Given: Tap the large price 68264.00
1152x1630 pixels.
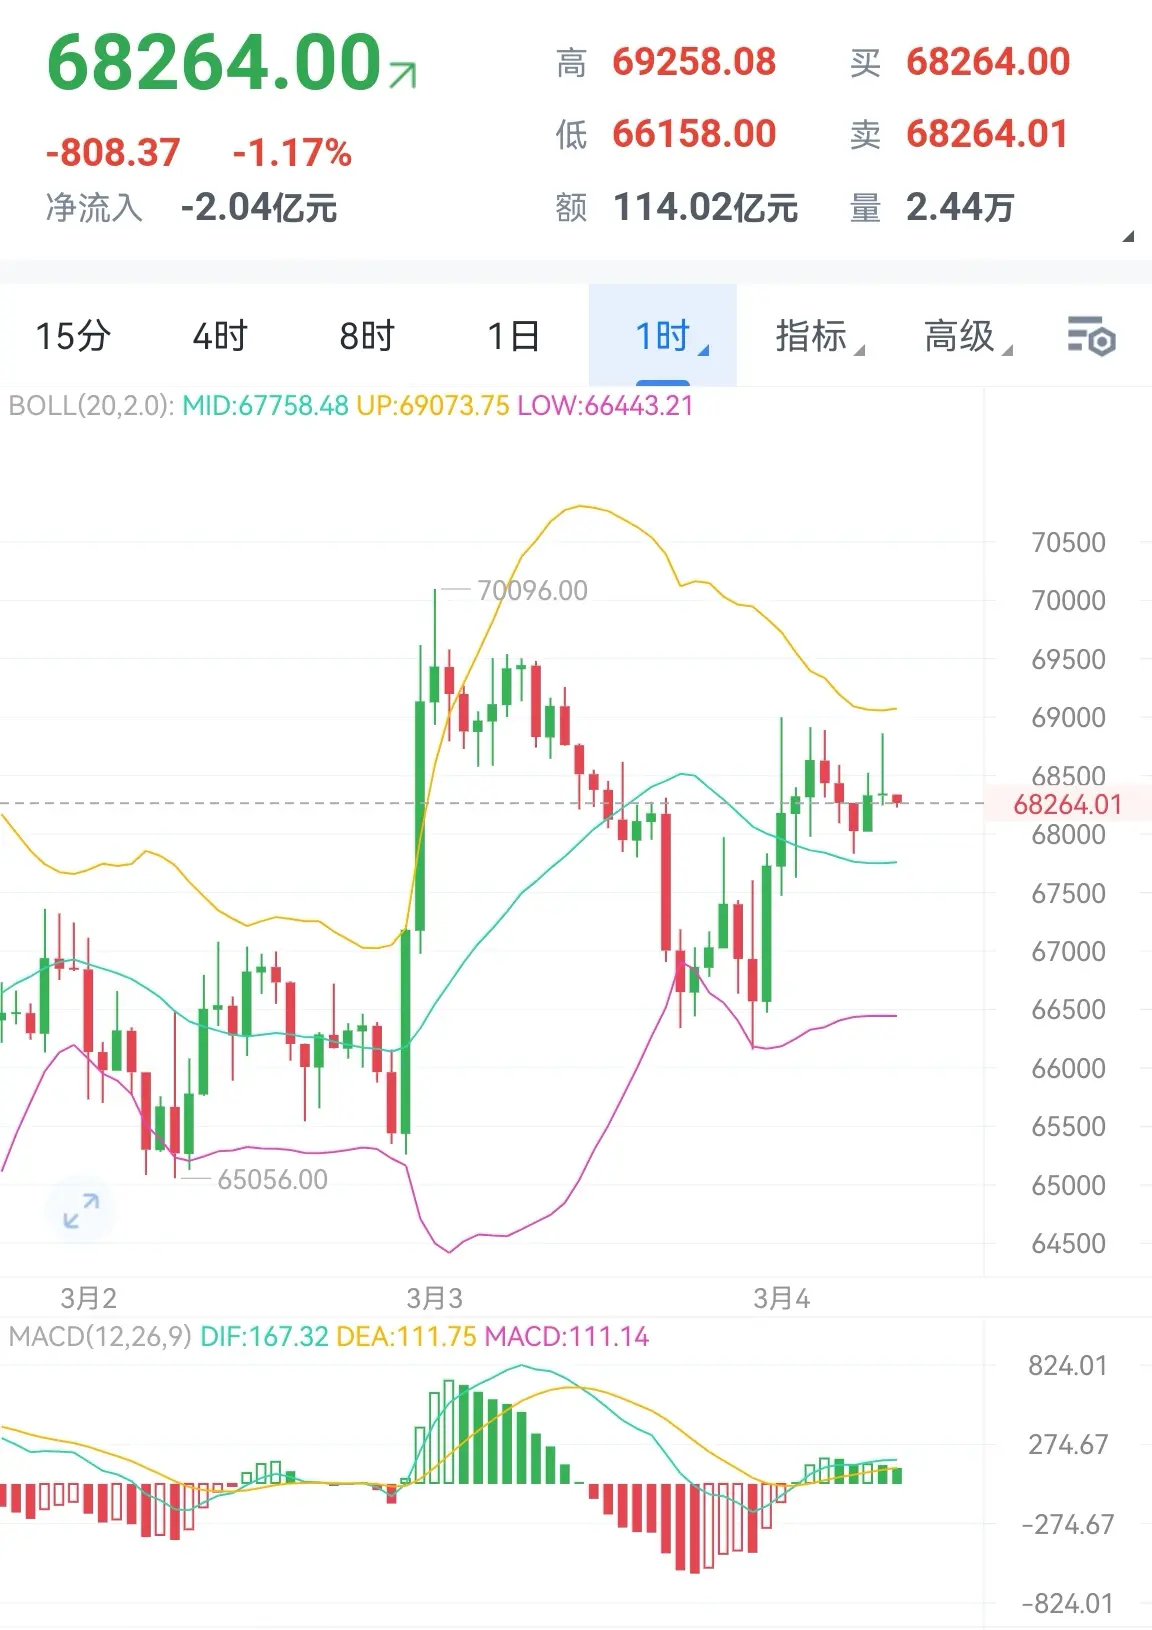Looking at the screenshot, I should click(214, 62).
